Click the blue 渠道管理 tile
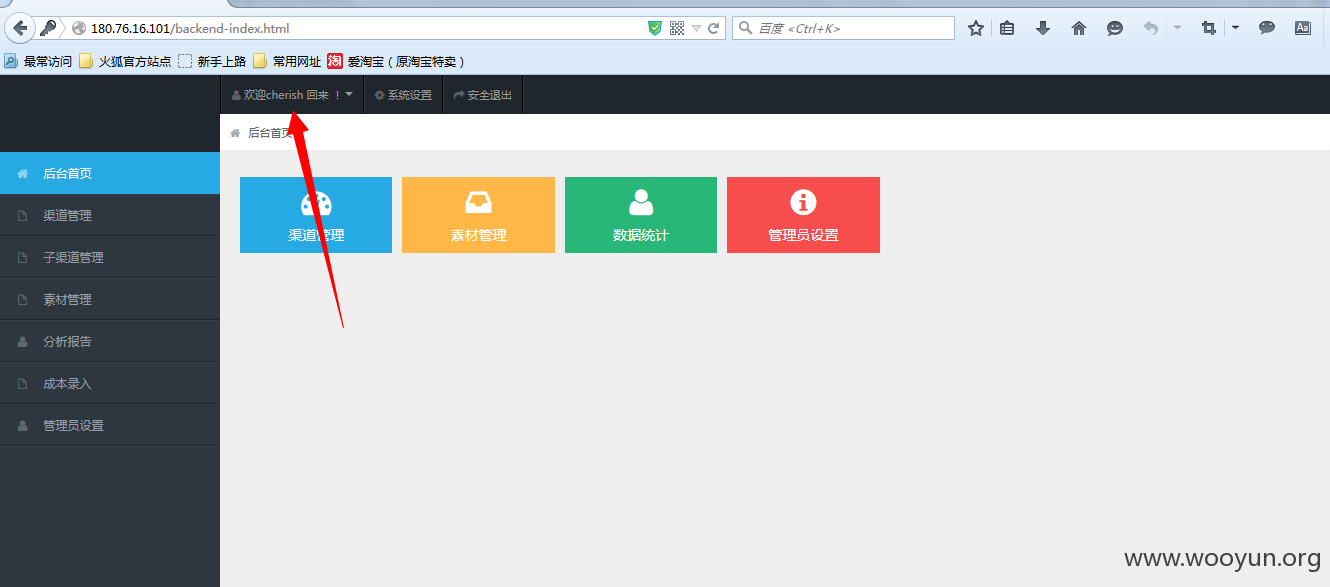The image size is (1330, 587). [316, 215]
